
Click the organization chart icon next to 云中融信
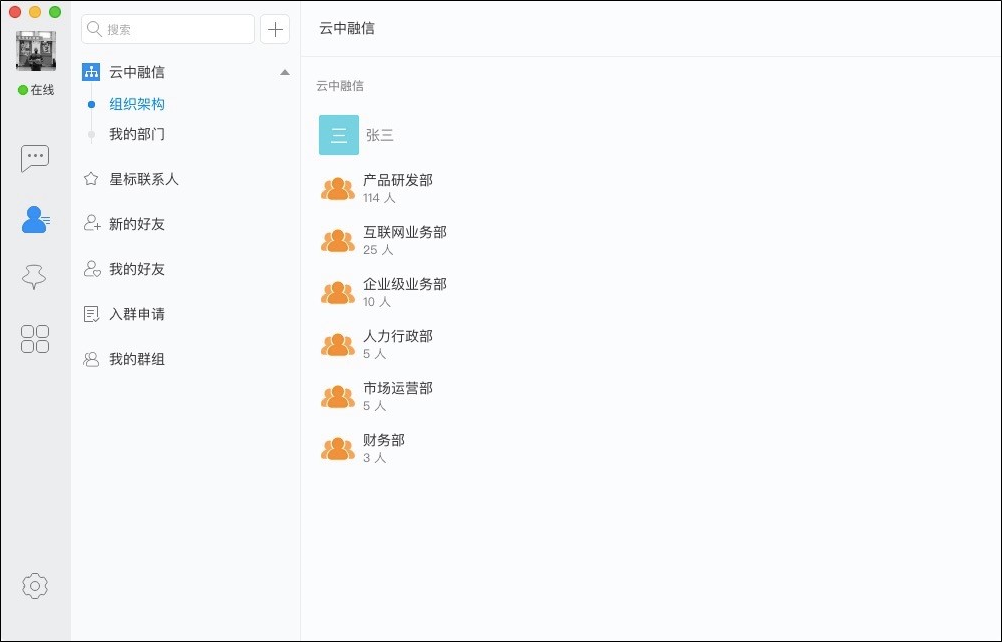[x=91, y=71]
